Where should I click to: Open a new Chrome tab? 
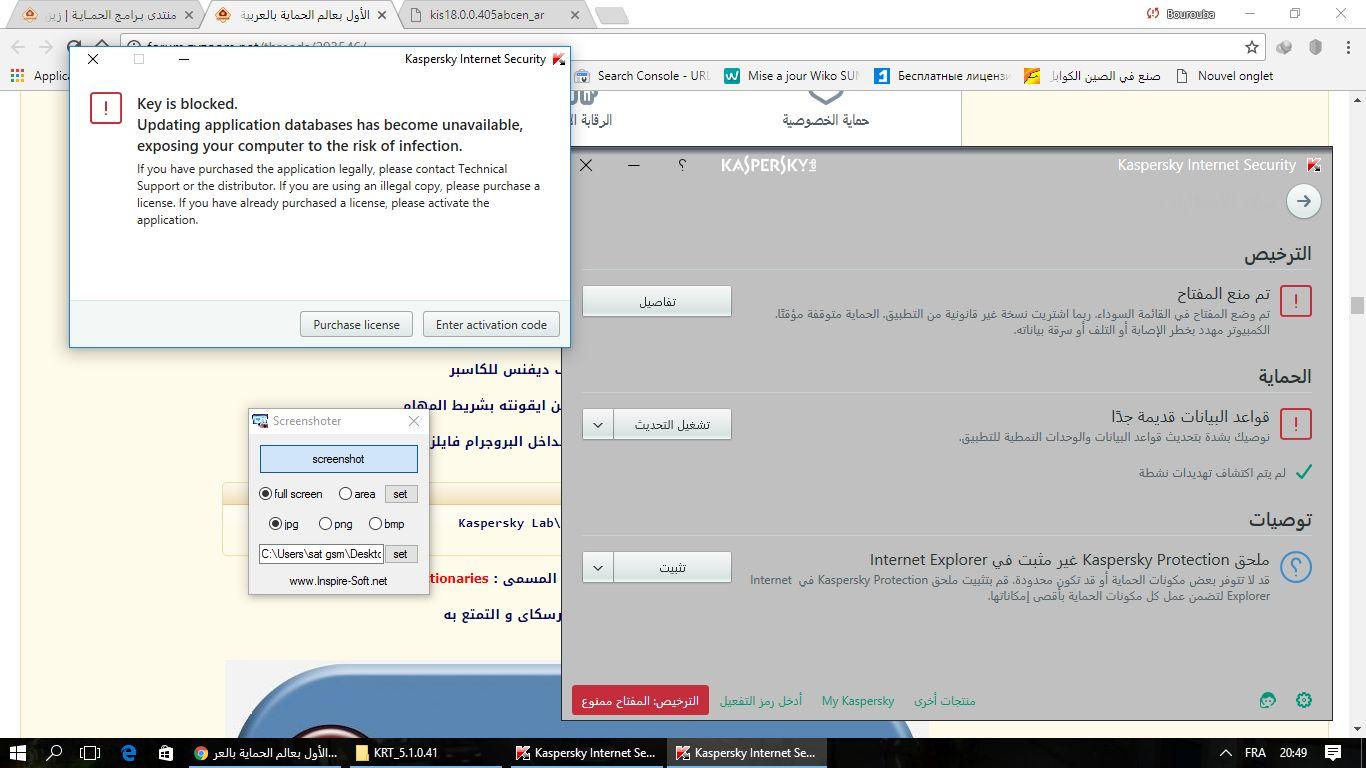click(x=611, y=15)
